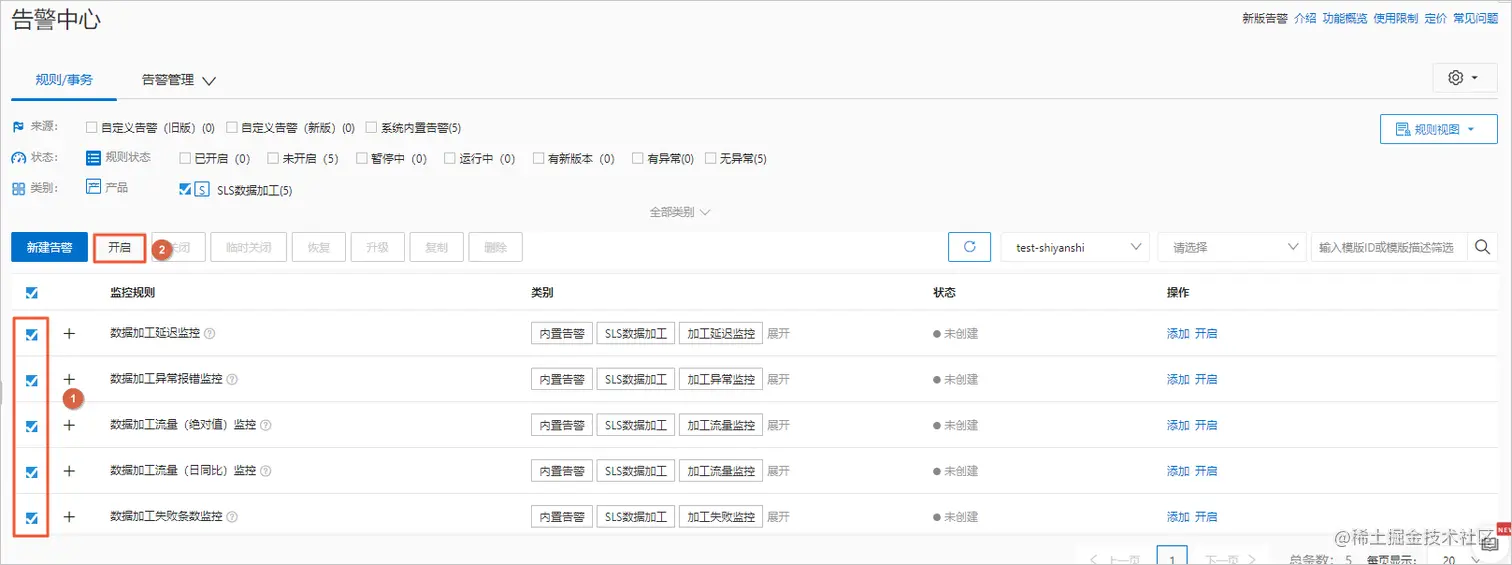
Task: Expand row 数据加工延迟监控 with plus icon
Action: coord(69,333)
